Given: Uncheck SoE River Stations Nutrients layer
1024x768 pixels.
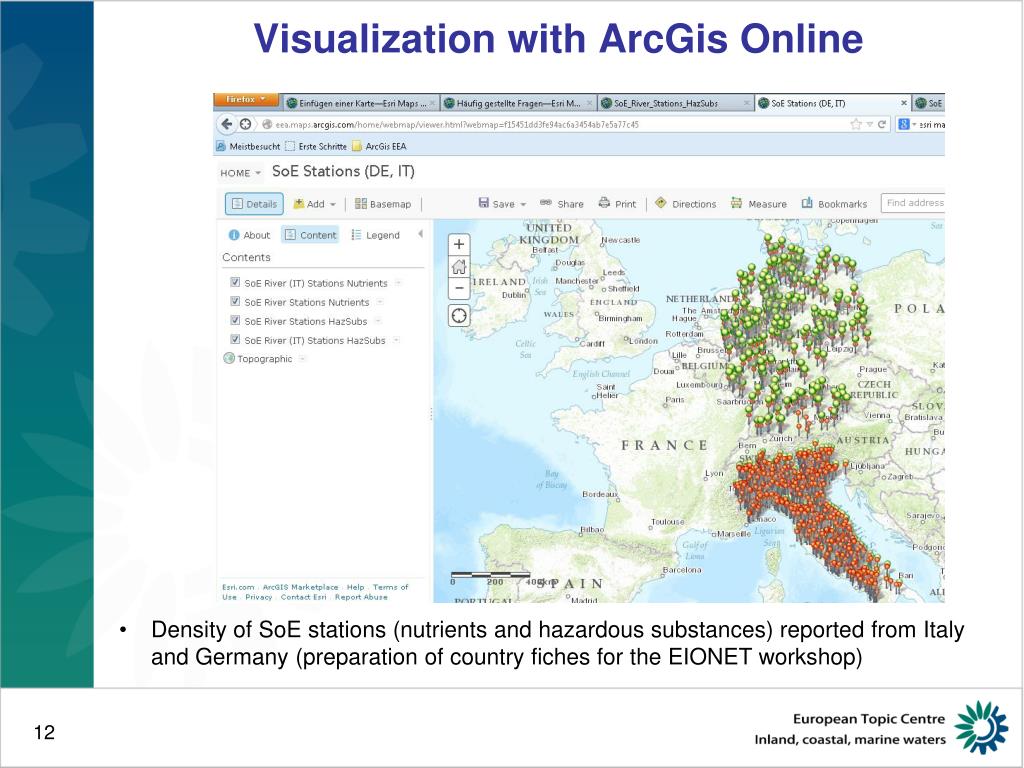Looking at the screenshot, I should 235,301.
